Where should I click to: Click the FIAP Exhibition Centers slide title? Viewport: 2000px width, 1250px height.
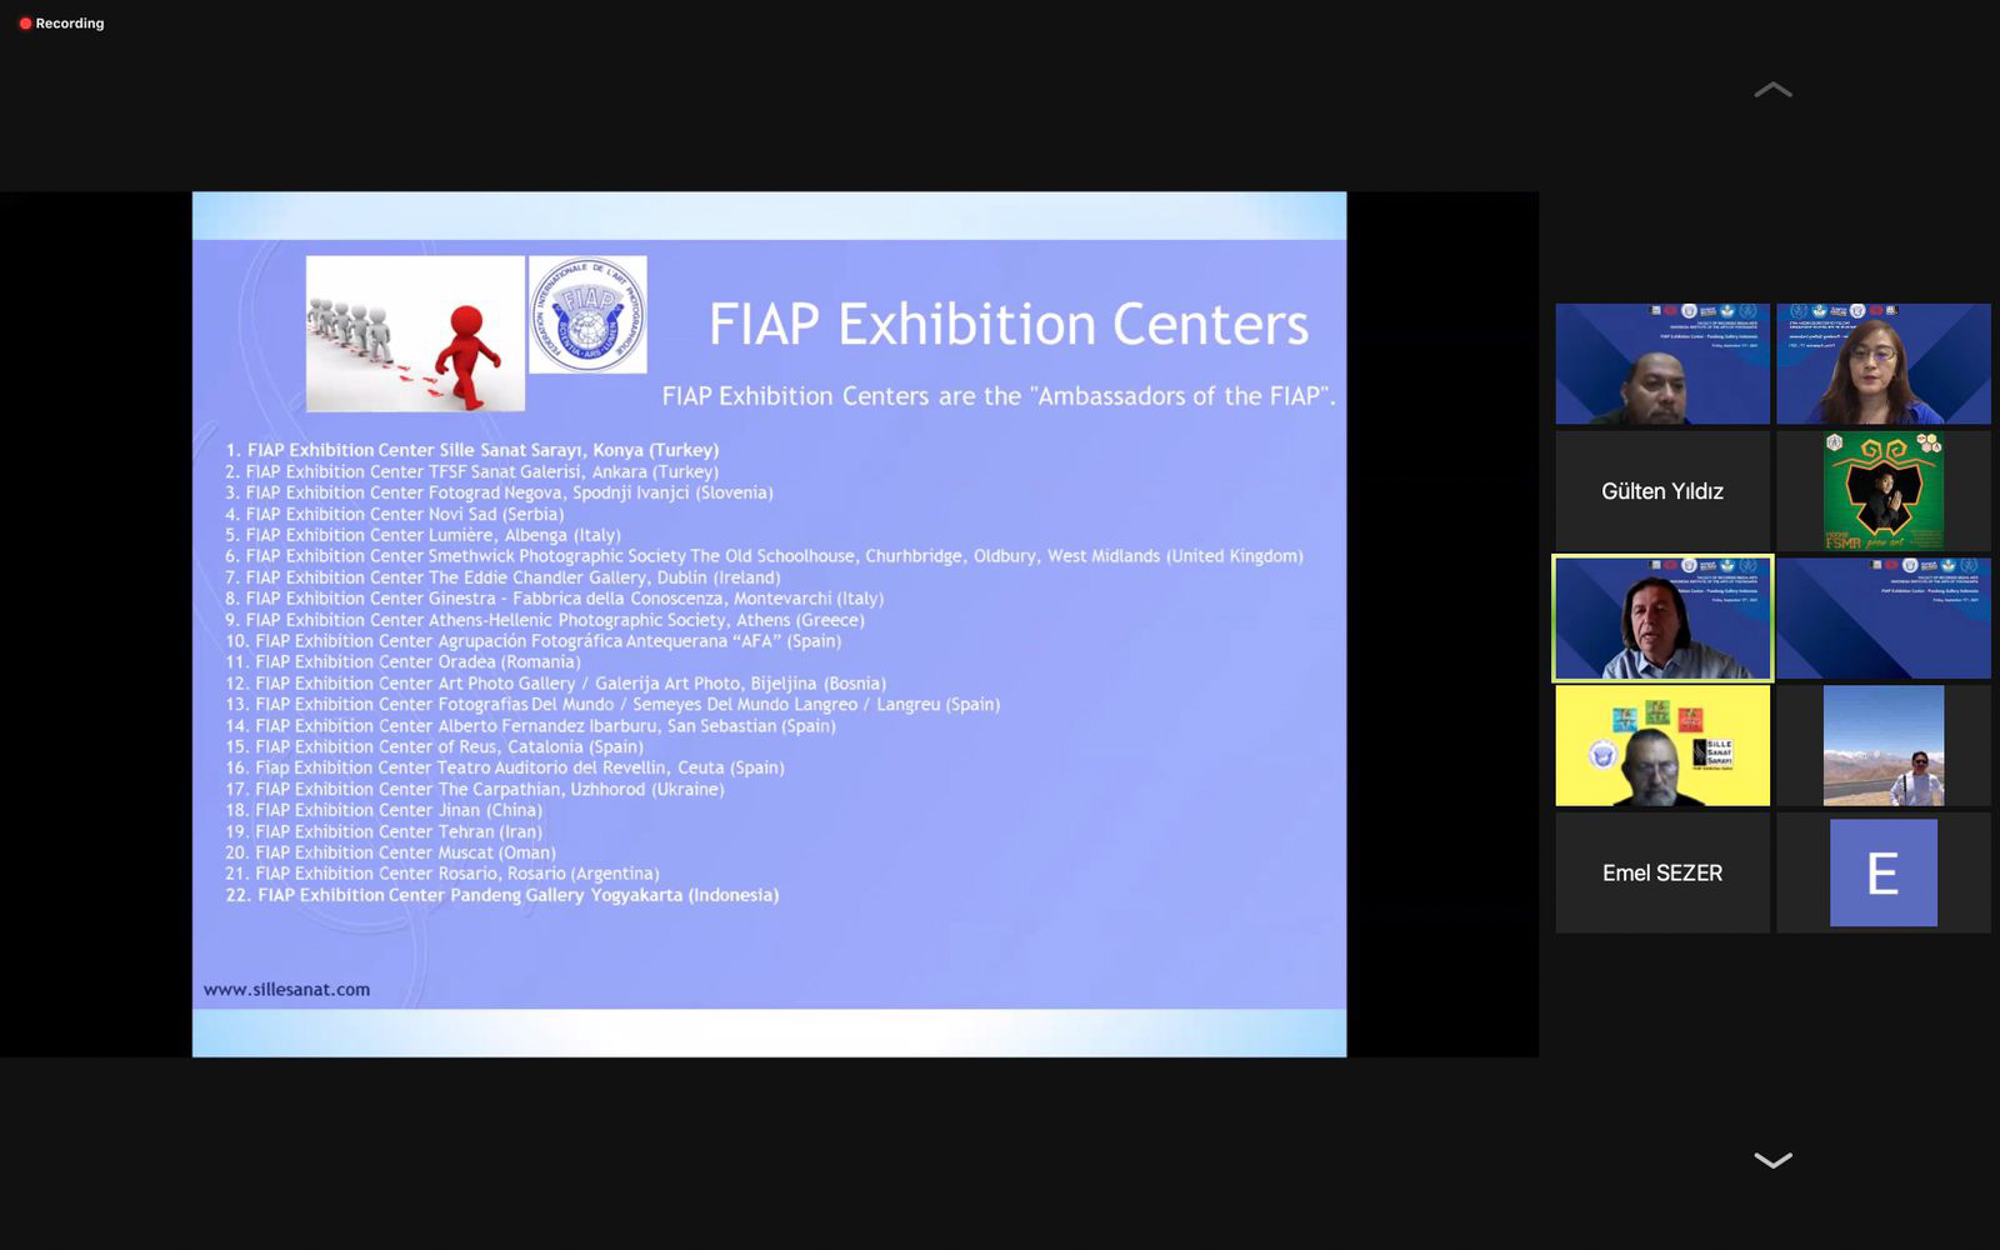pyautogui.click(x=1008, y=324)
